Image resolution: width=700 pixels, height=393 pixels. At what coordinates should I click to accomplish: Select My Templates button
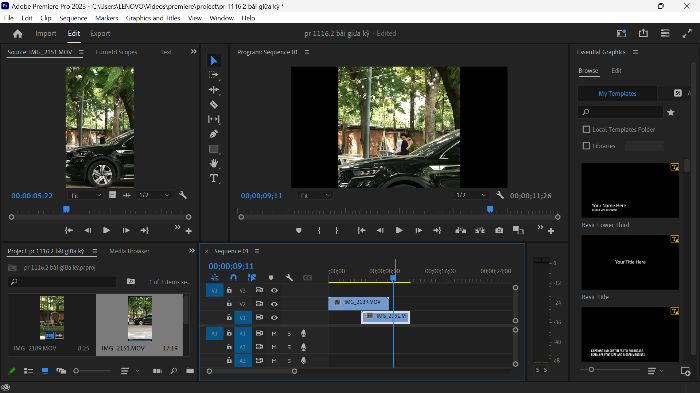(617, 93)
